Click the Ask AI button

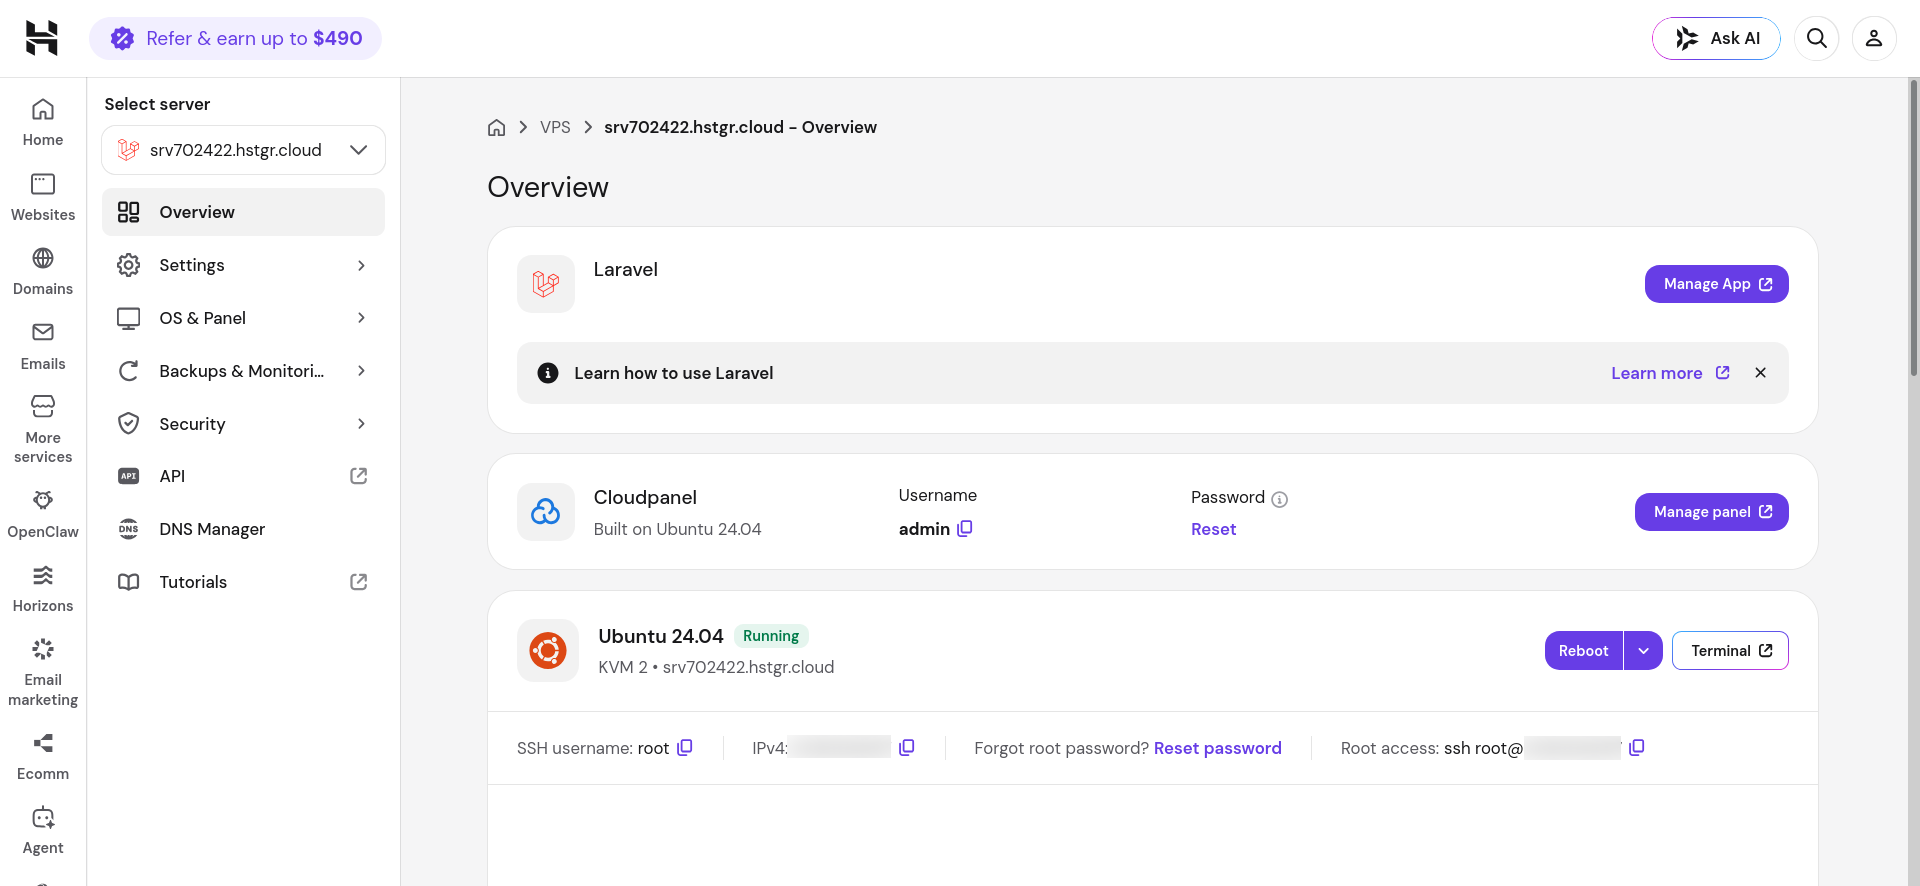pos(1716,38)
